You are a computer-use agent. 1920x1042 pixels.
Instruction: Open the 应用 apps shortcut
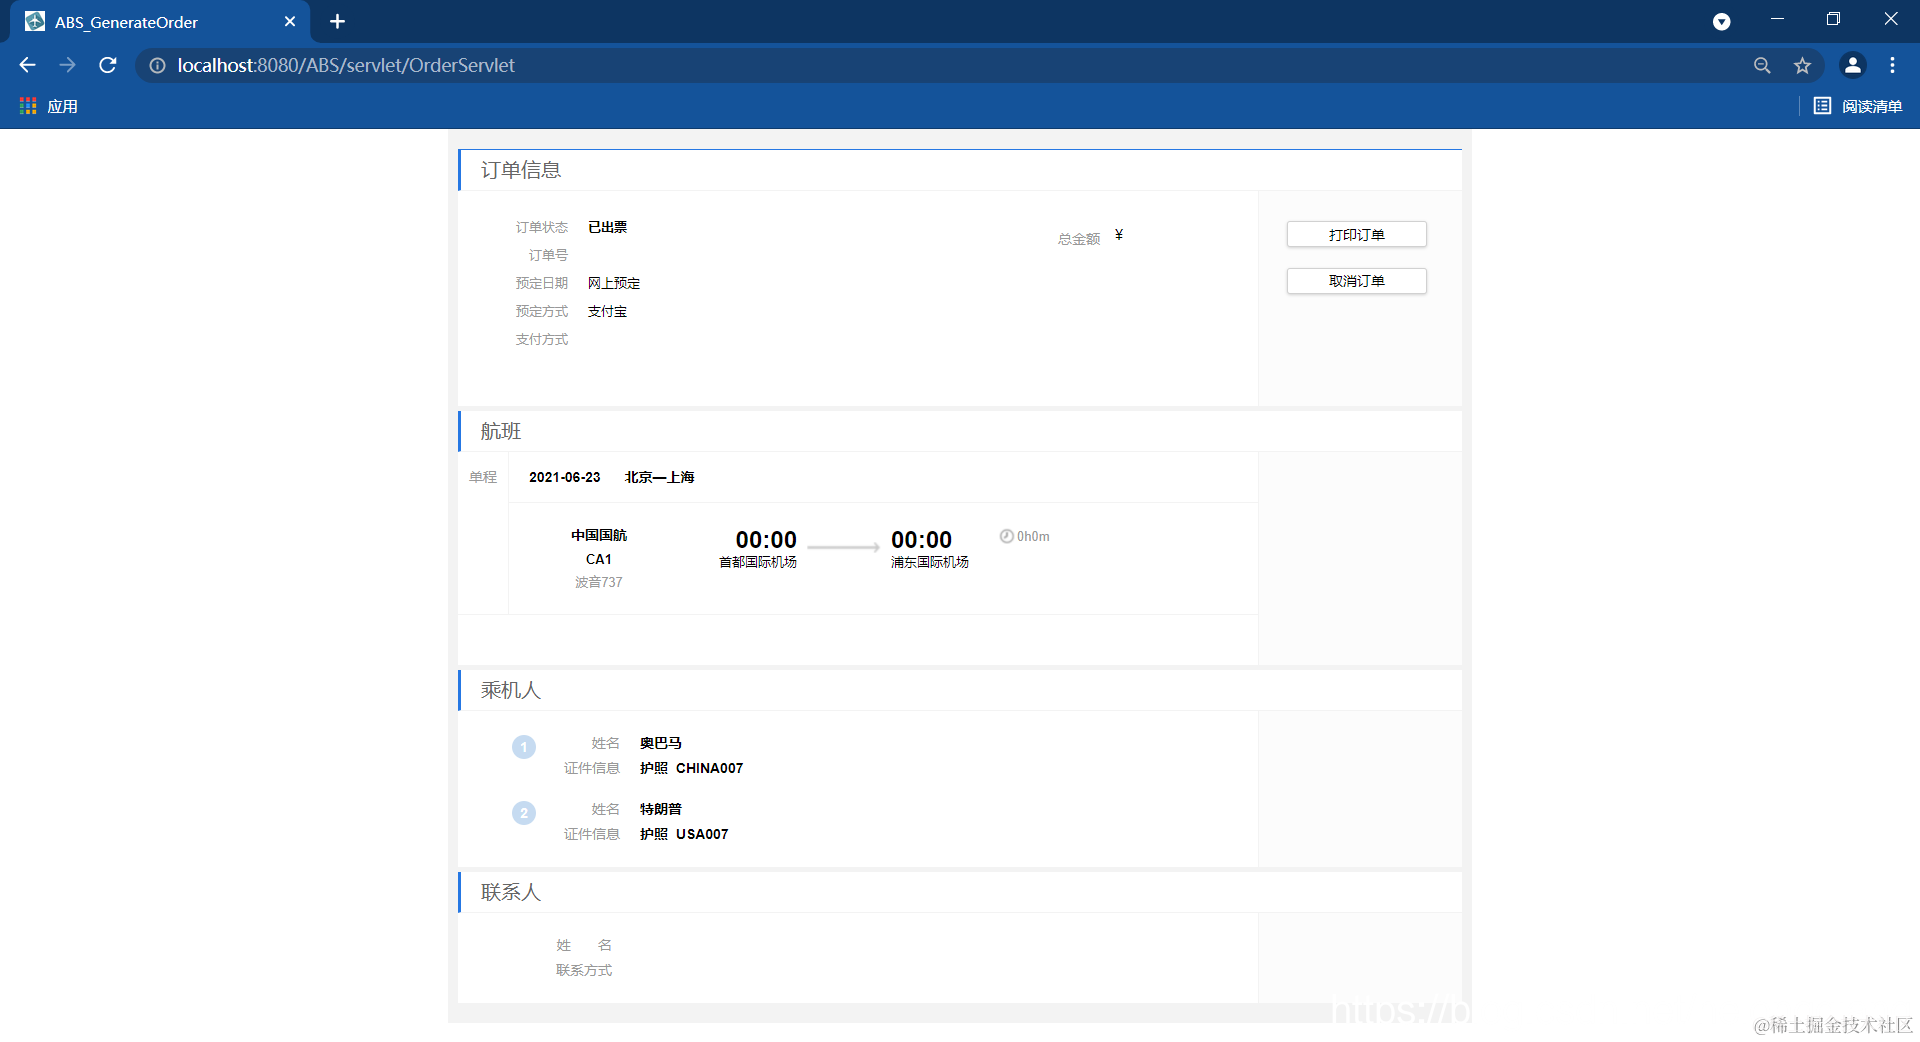tap(48, 106)
